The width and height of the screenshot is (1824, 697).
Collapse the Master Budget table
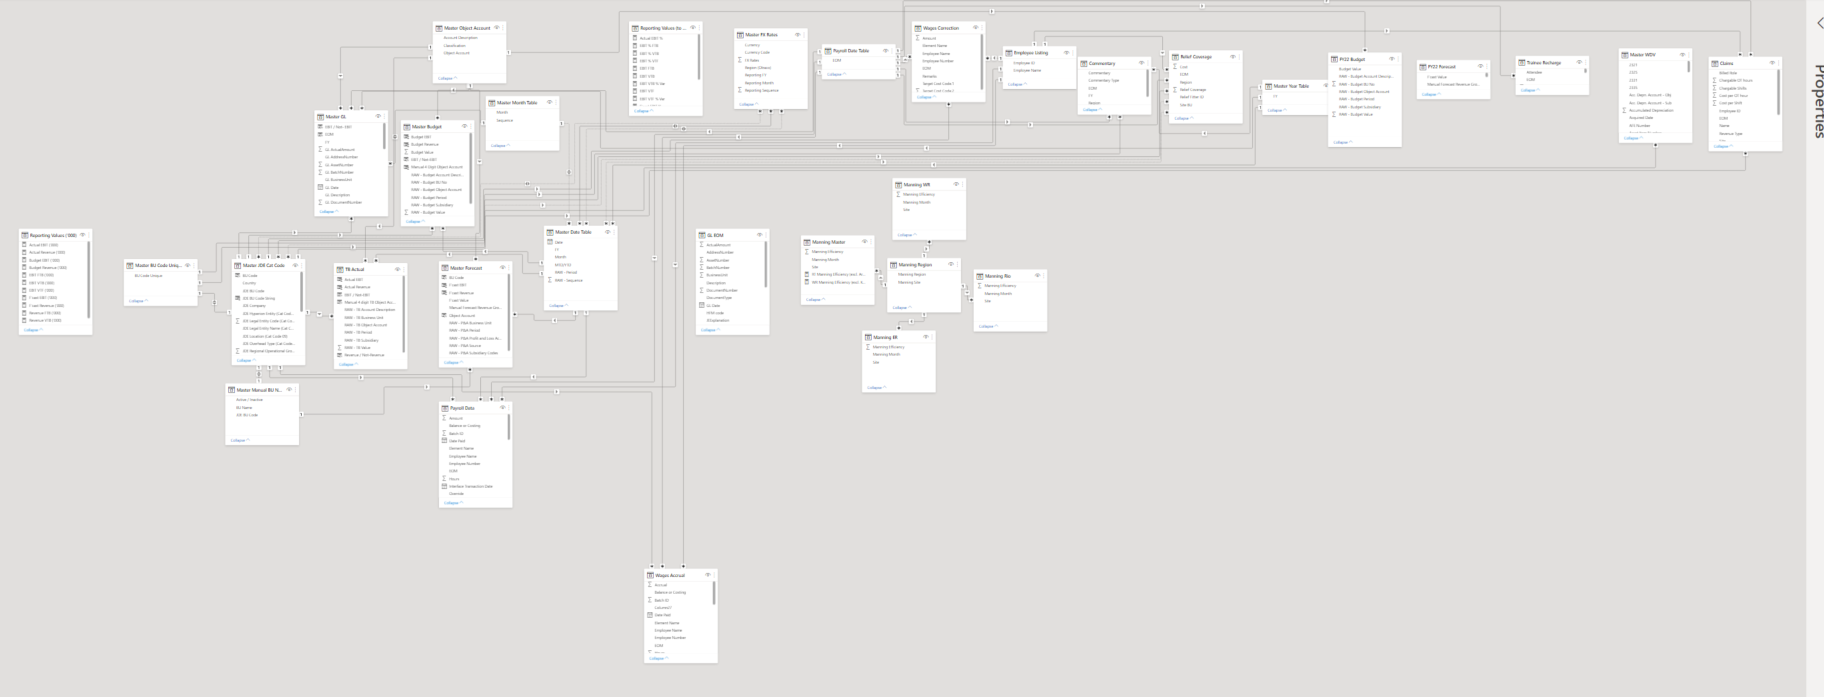(414, 222)
